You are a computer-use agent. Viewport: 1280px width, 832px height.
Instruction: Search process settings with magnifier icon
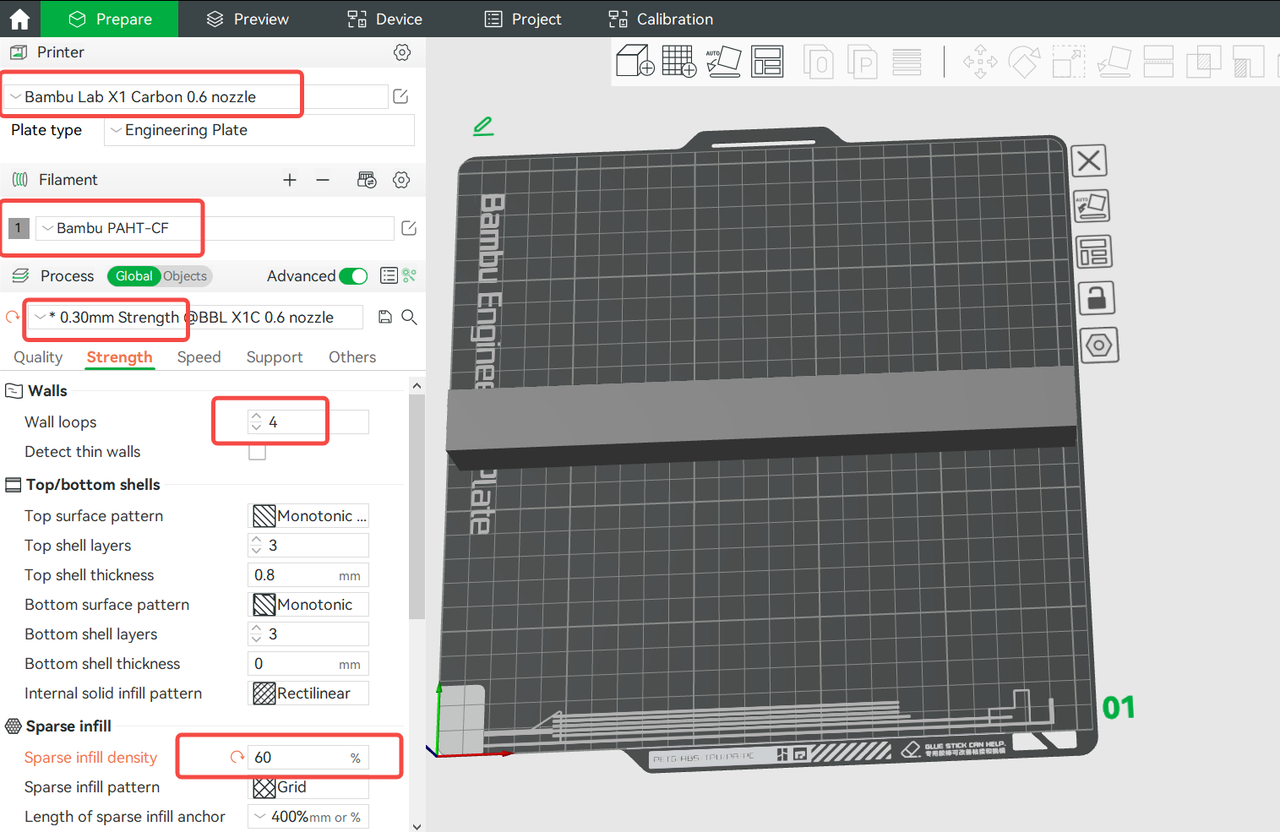pos(409,317)
